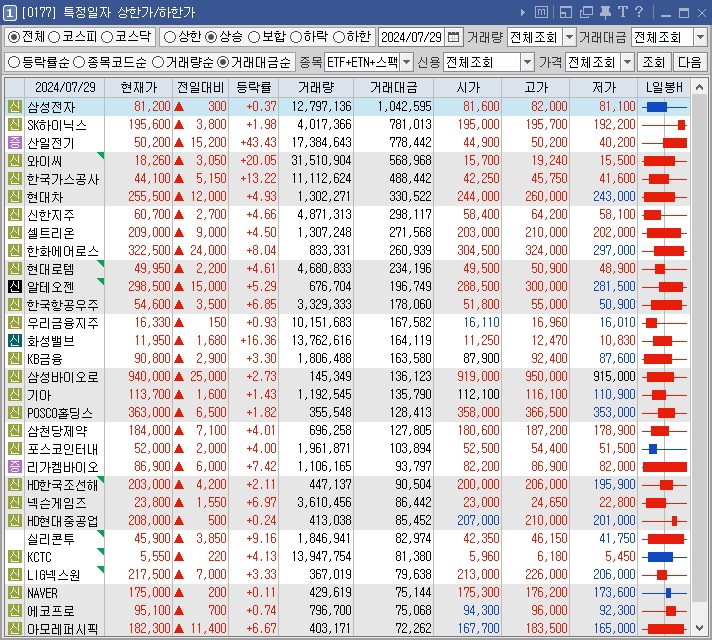The image size is (712, 640).
Task: Click the date input field 2024/07/29
Action: 412,37
